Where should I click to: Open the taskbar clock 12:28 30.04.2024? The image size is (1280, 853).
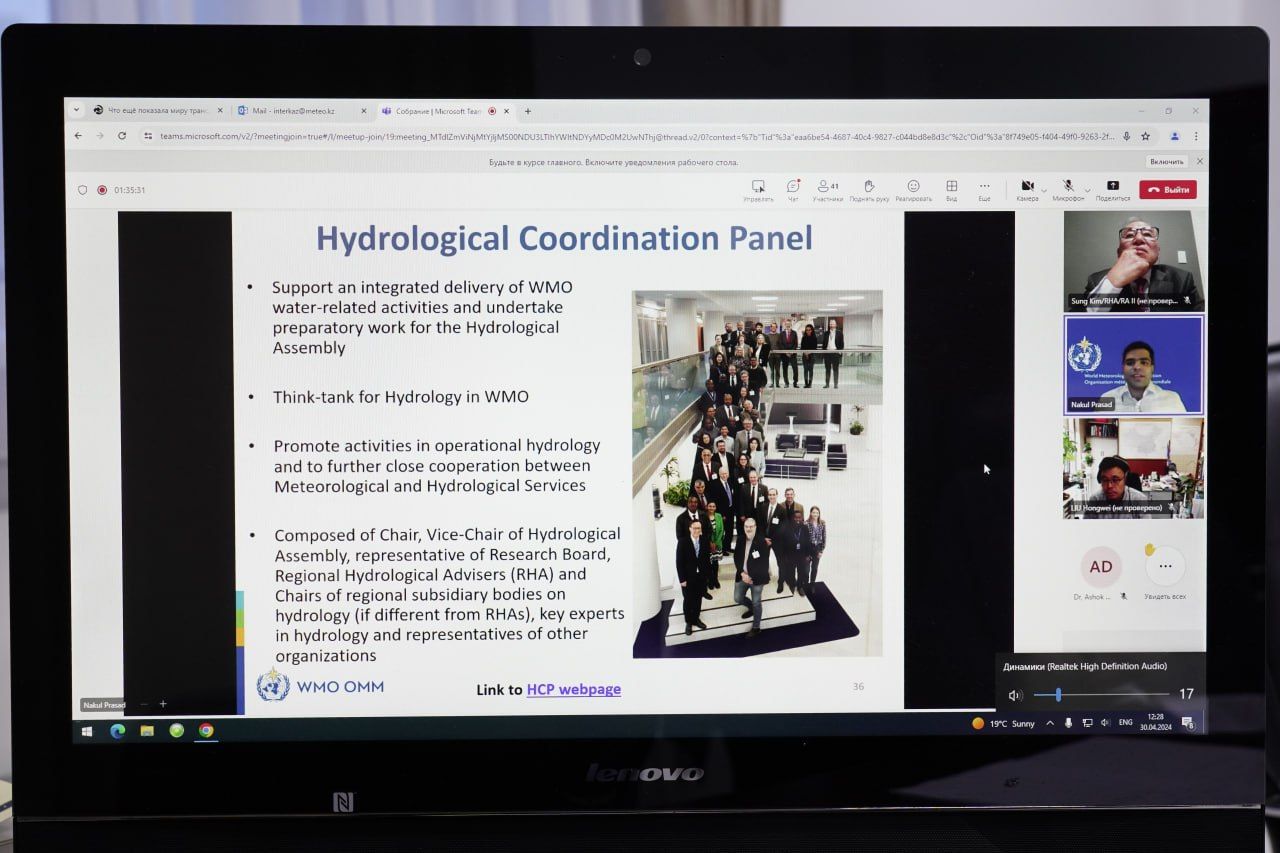(1155, 722)
